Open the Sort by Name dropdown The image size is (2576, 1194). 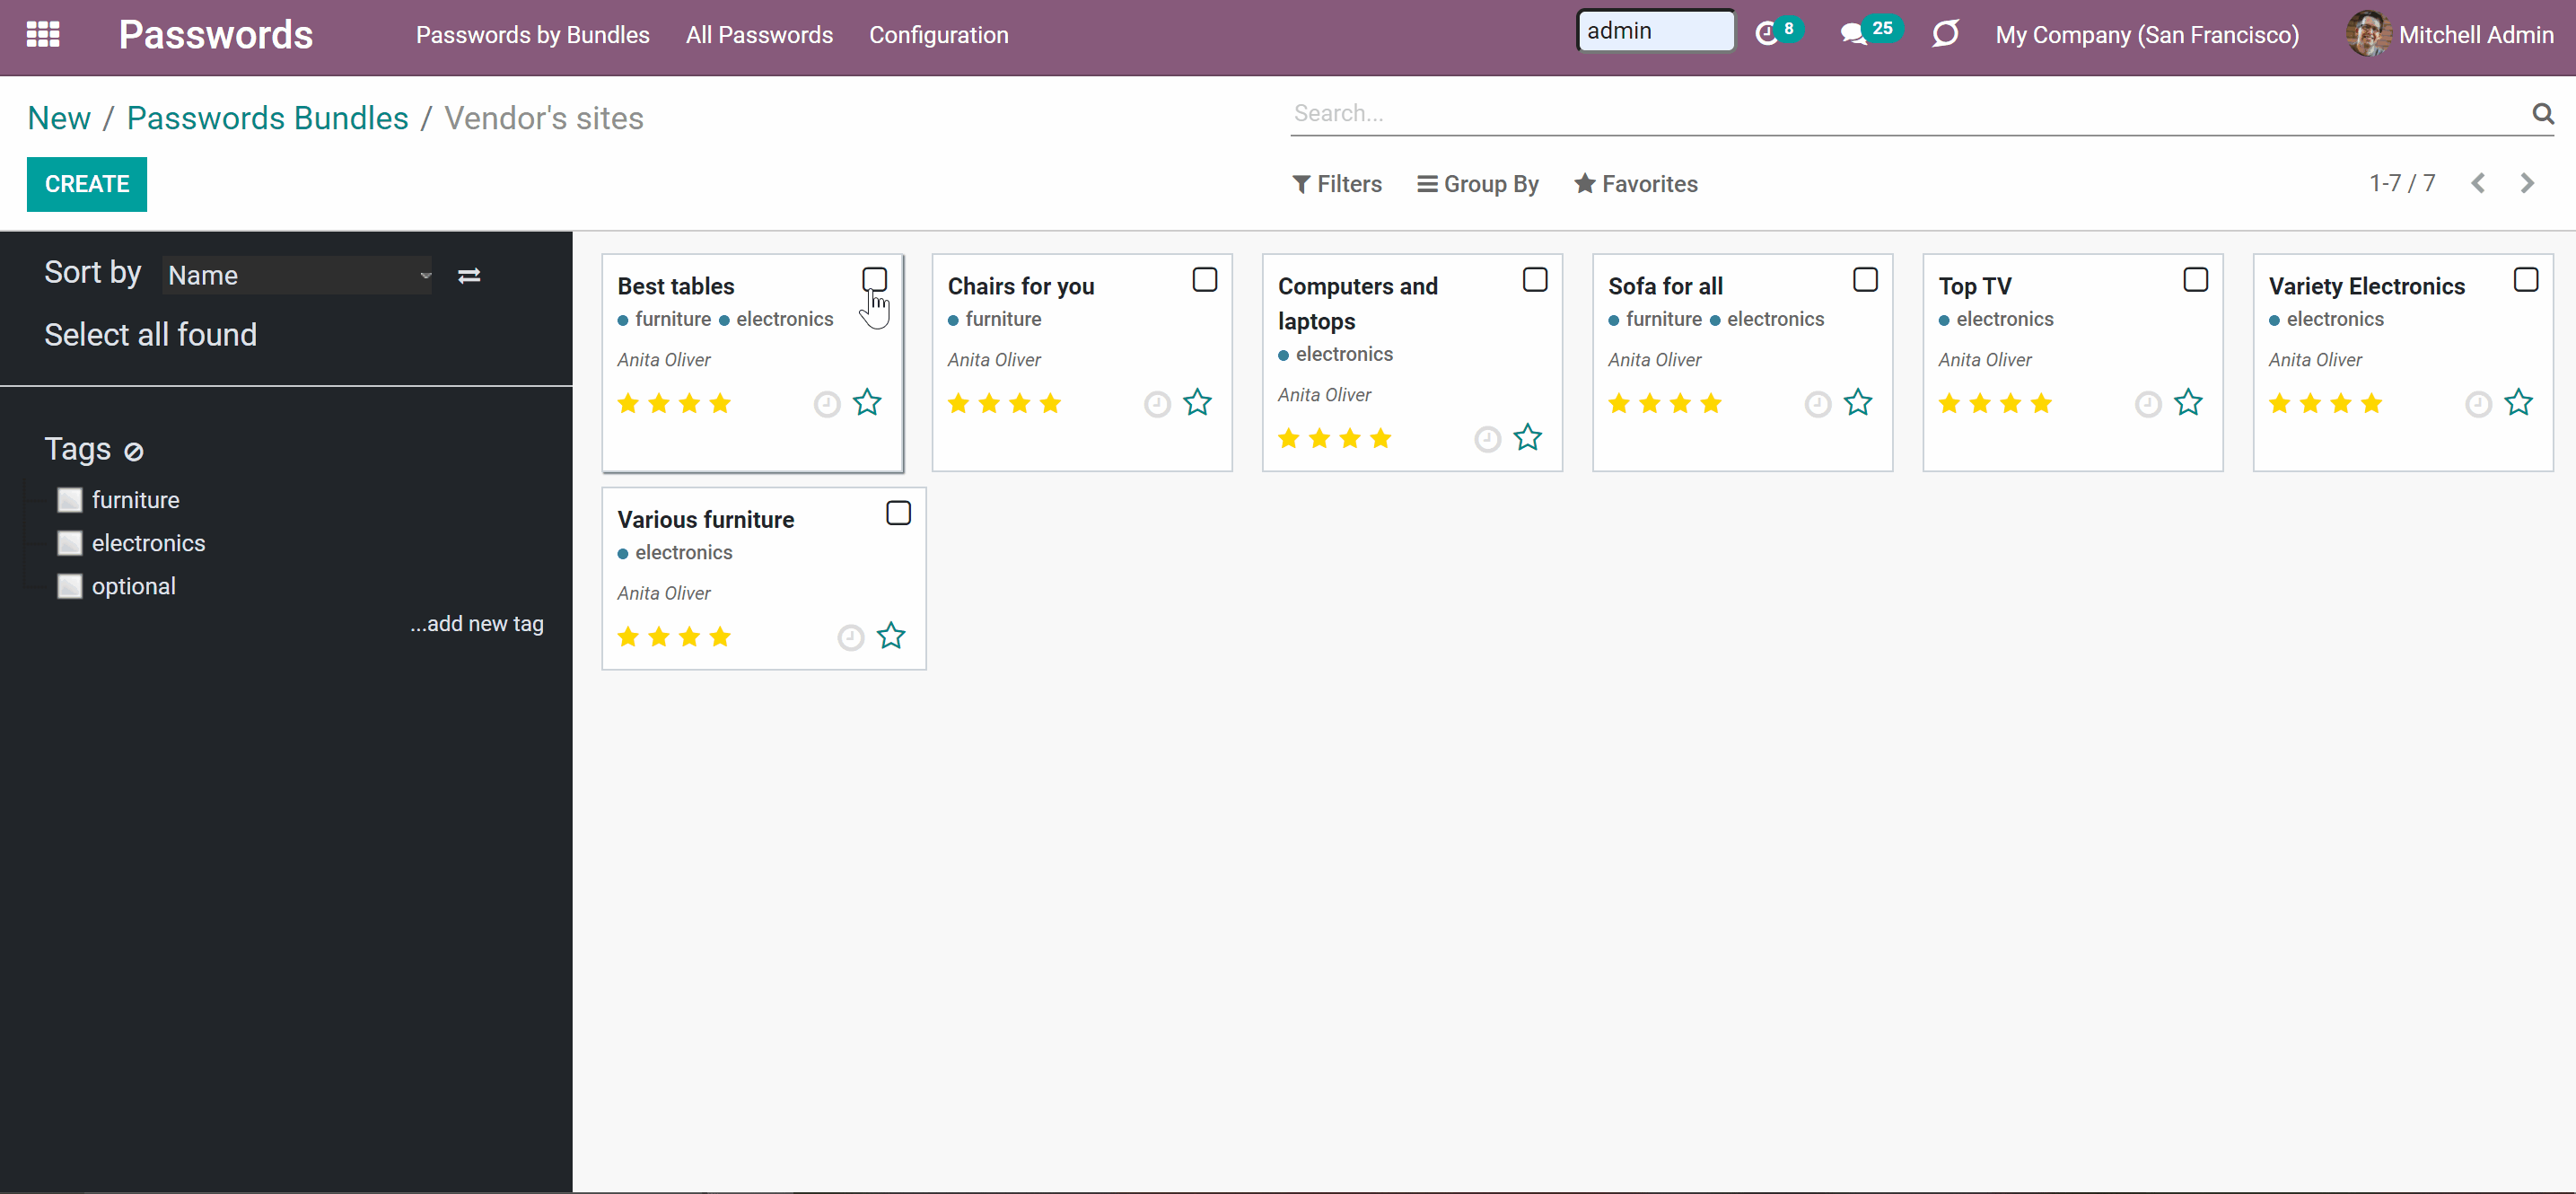[298, 275]
